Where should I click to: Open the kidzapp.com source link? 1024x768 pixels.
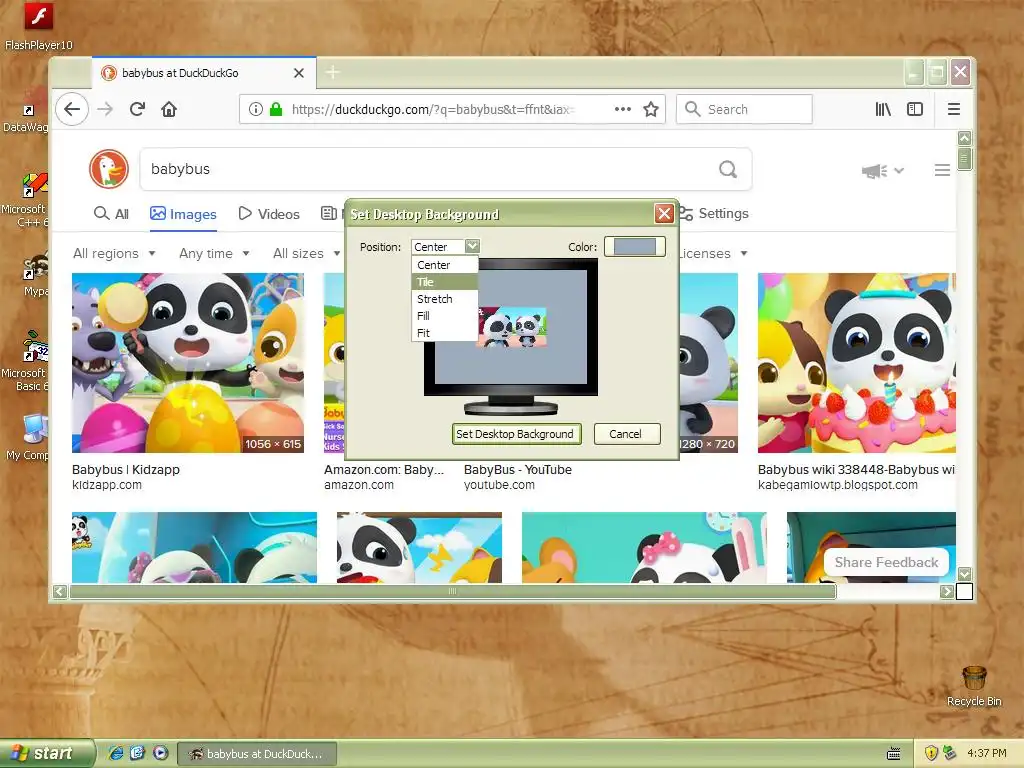click(106, 485)
